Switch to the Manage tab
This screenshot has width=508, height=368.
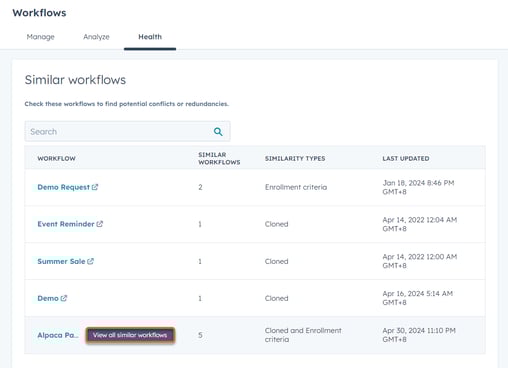pos(41,37)
